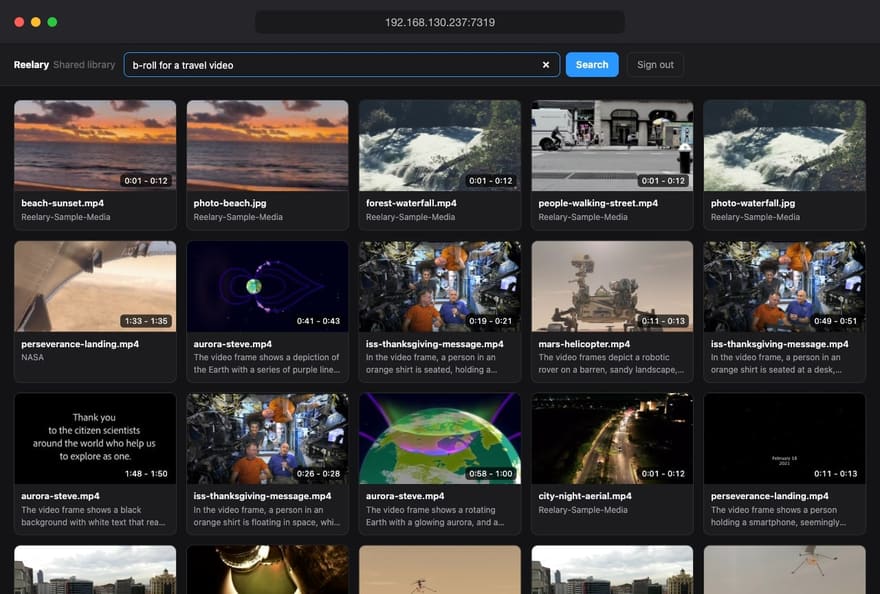Viewport: 880px width, 594px height.
Task: Click the '0:01 - 0:12' badge on beach-sunset.mp4
Action: coord(146,181)
